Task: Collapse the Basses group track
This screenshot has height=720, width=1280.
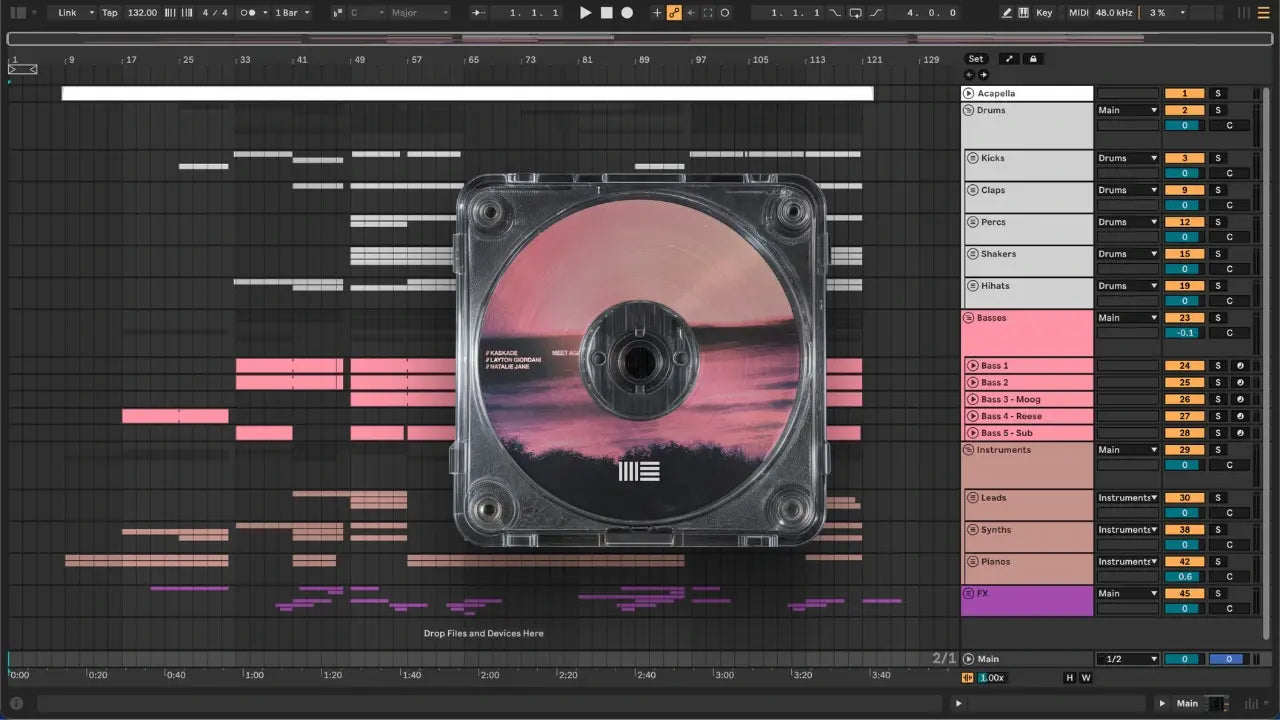Action: click(969, 318)
